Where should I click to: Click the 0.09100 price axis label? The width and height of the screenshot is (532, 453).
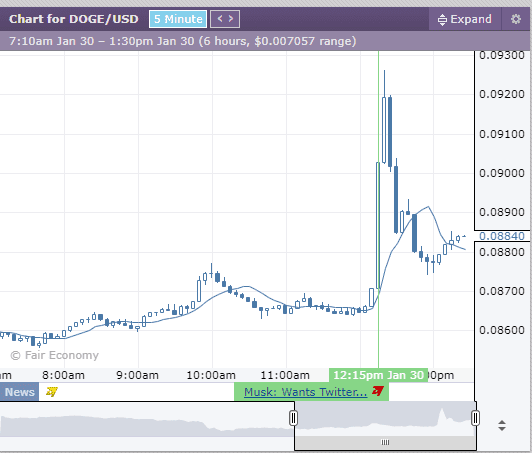pos(502,134)
